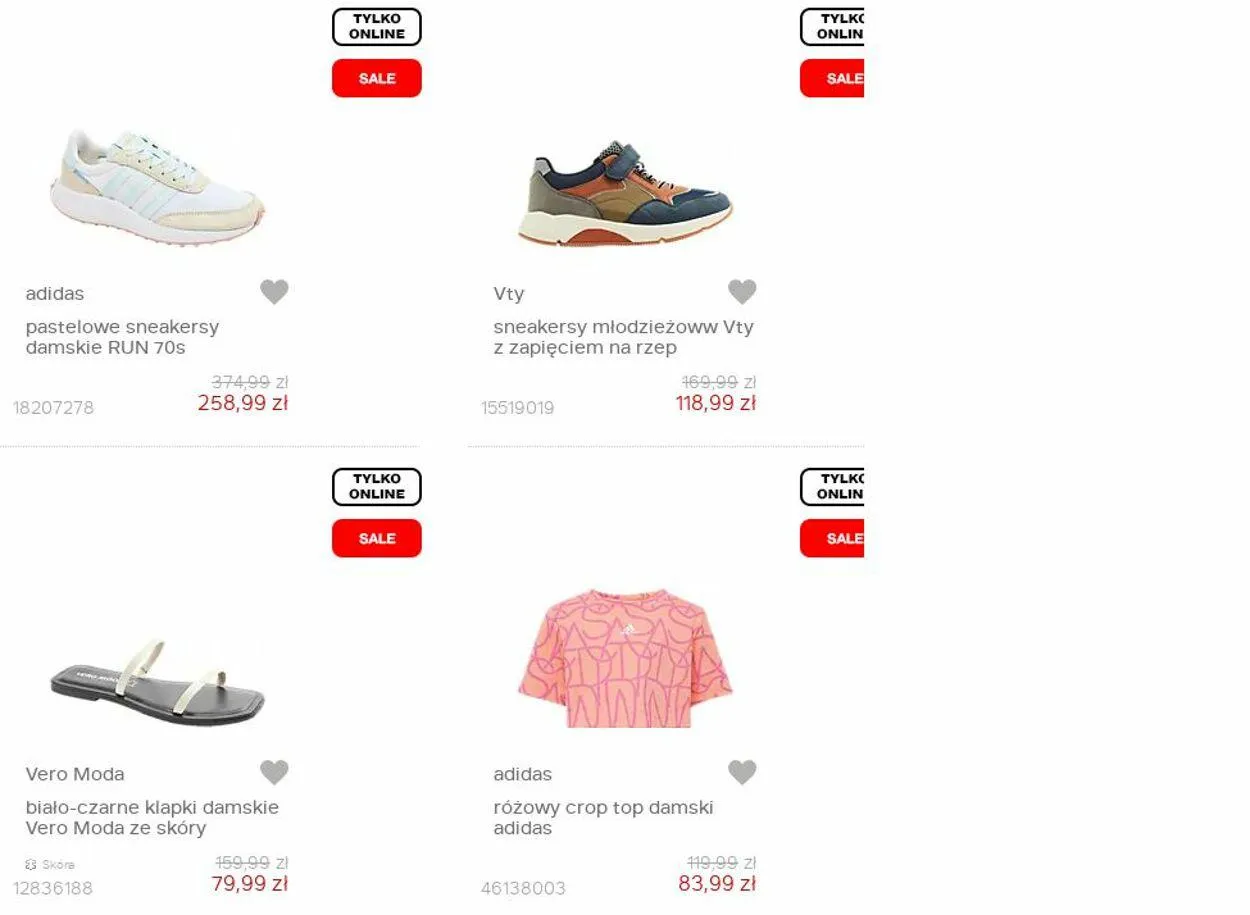
Task: Click the Vty brand label
Action: pyautogui.click(x=508, y=294)
